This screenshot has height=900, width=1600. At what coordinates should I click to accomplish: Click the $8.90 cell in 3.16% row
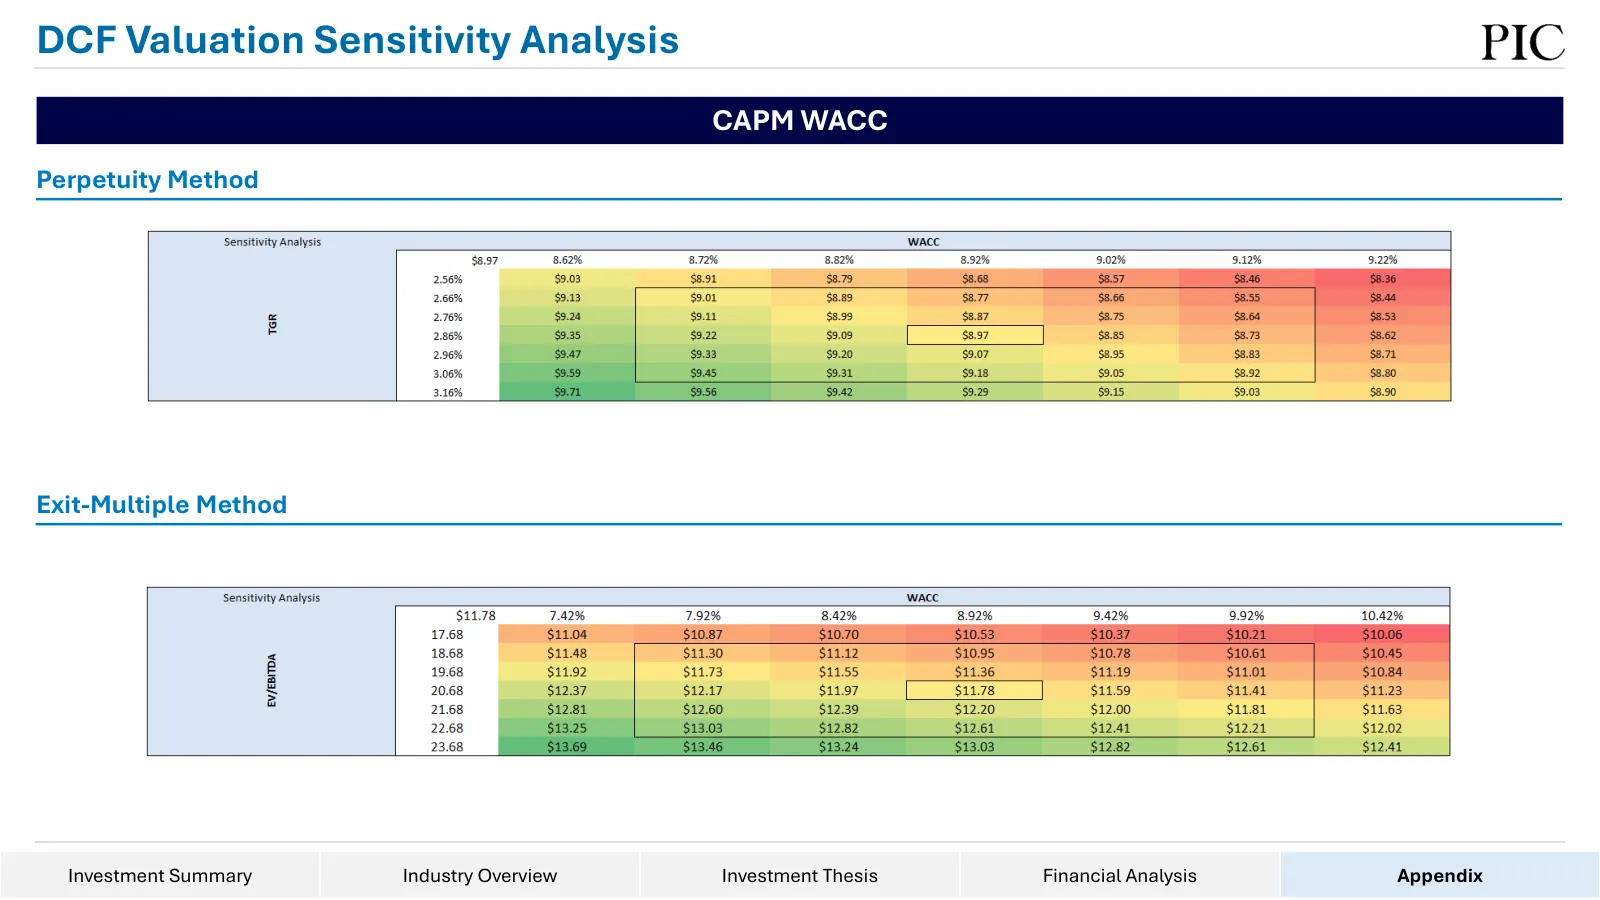tap(1383, 392)
